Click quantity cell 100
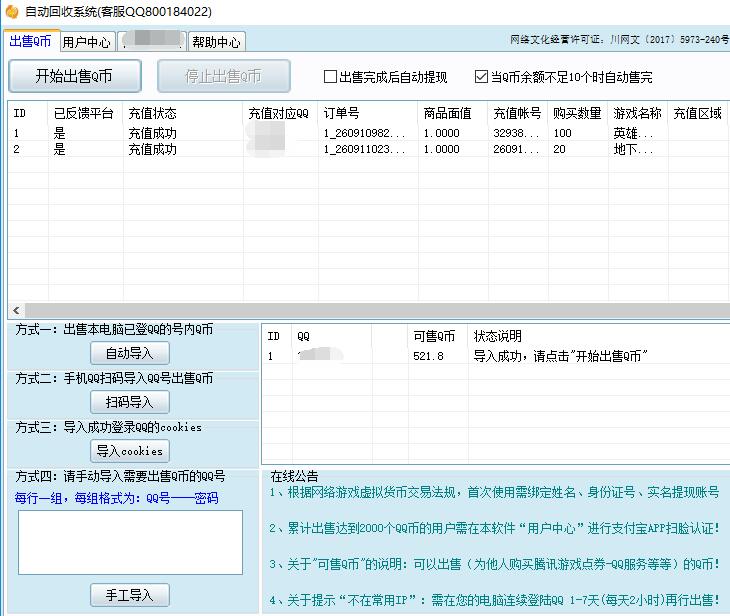Screen dimensions: 730x616 562,133
